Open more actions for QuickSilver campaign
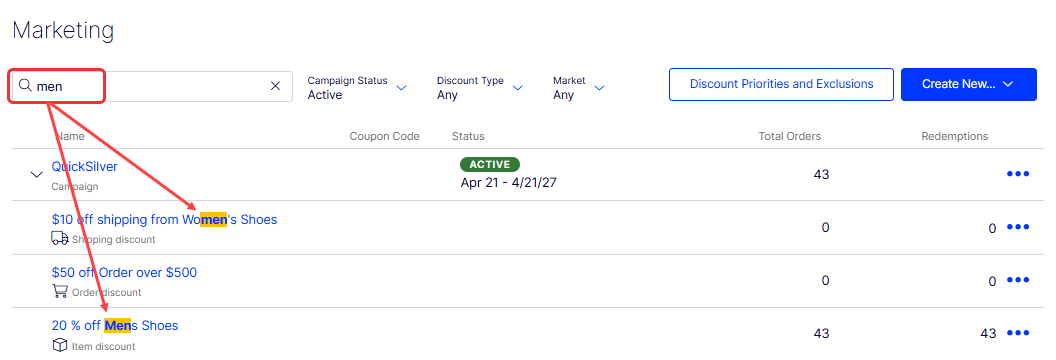This screenshot has height=360, width=1056. [x=1018, y=174]
